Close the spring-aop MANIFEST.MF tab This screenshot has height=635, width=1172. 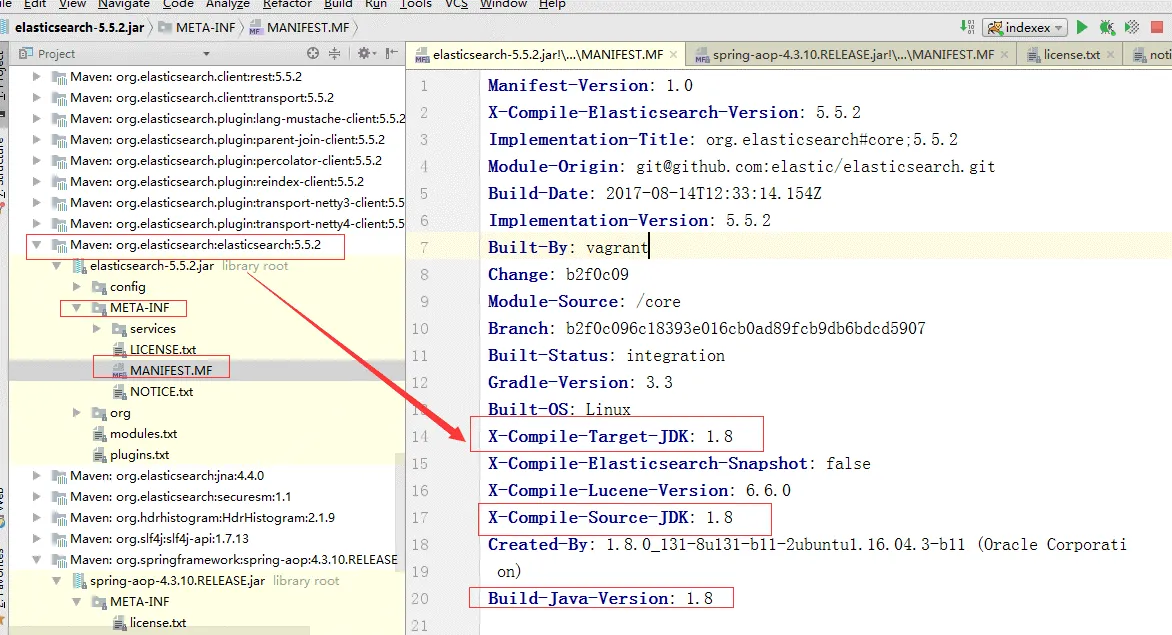(x=1005, y=55)
